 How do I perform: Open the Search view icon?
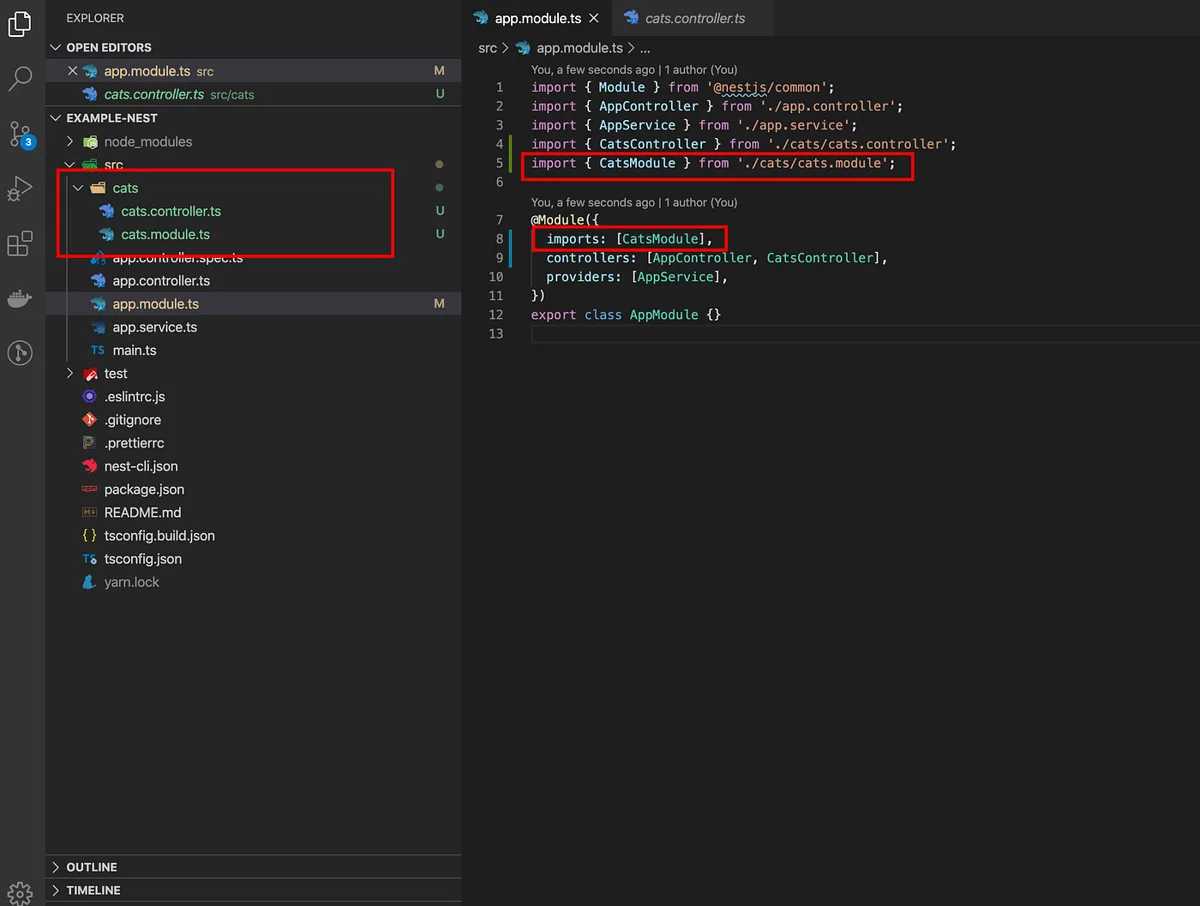tap(20, 79)
